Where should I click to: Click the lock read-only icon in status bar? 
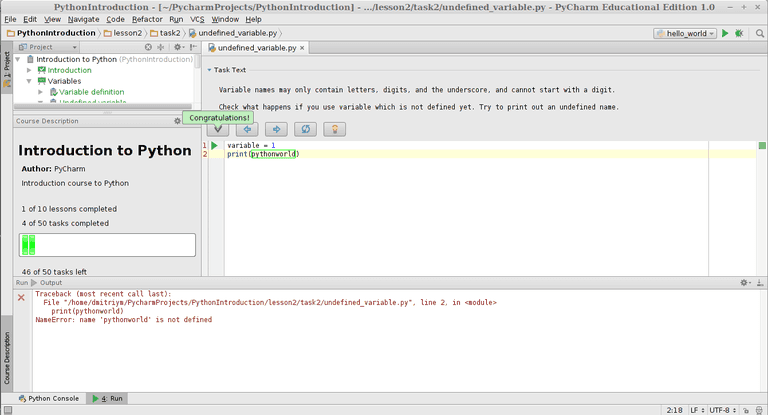coord(745,410)
